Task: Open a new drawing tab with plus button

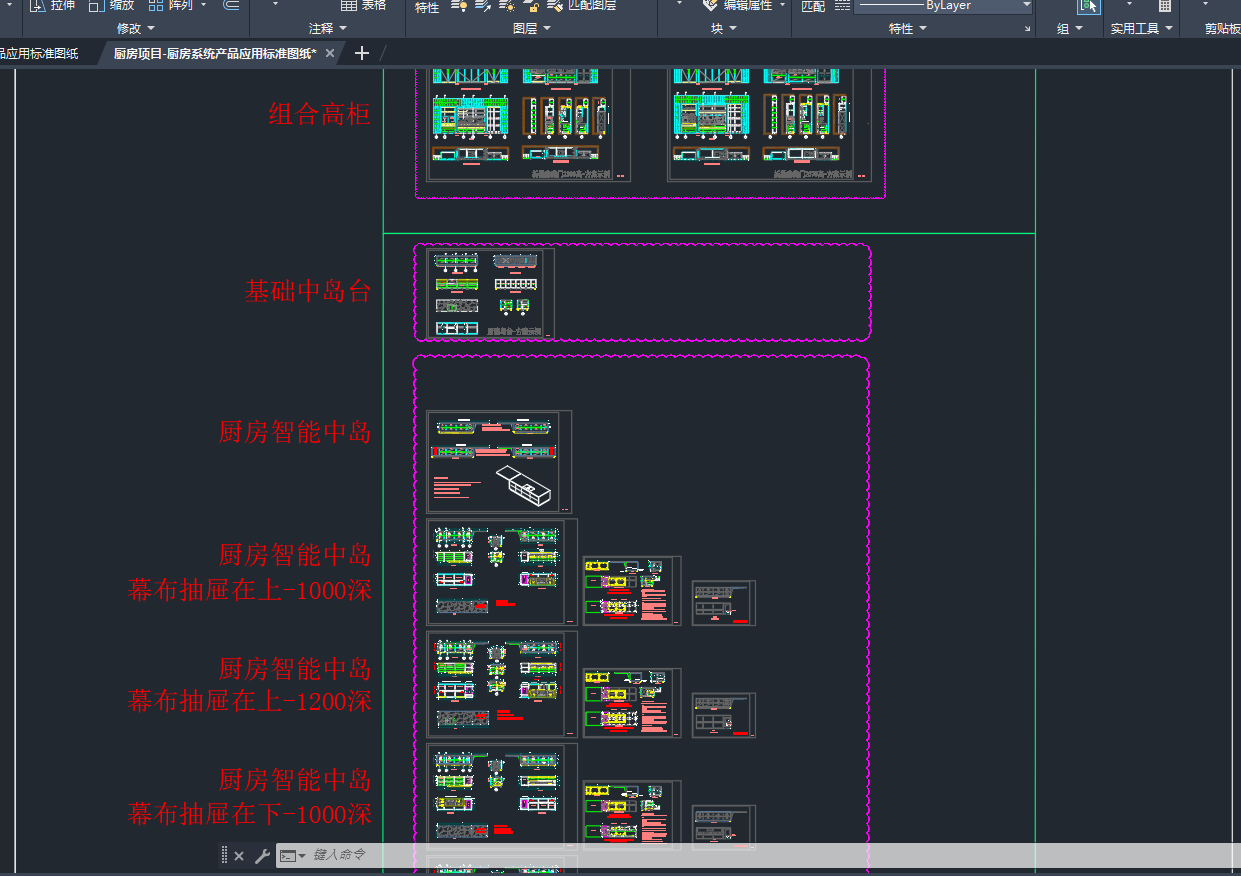Action: 362,53
